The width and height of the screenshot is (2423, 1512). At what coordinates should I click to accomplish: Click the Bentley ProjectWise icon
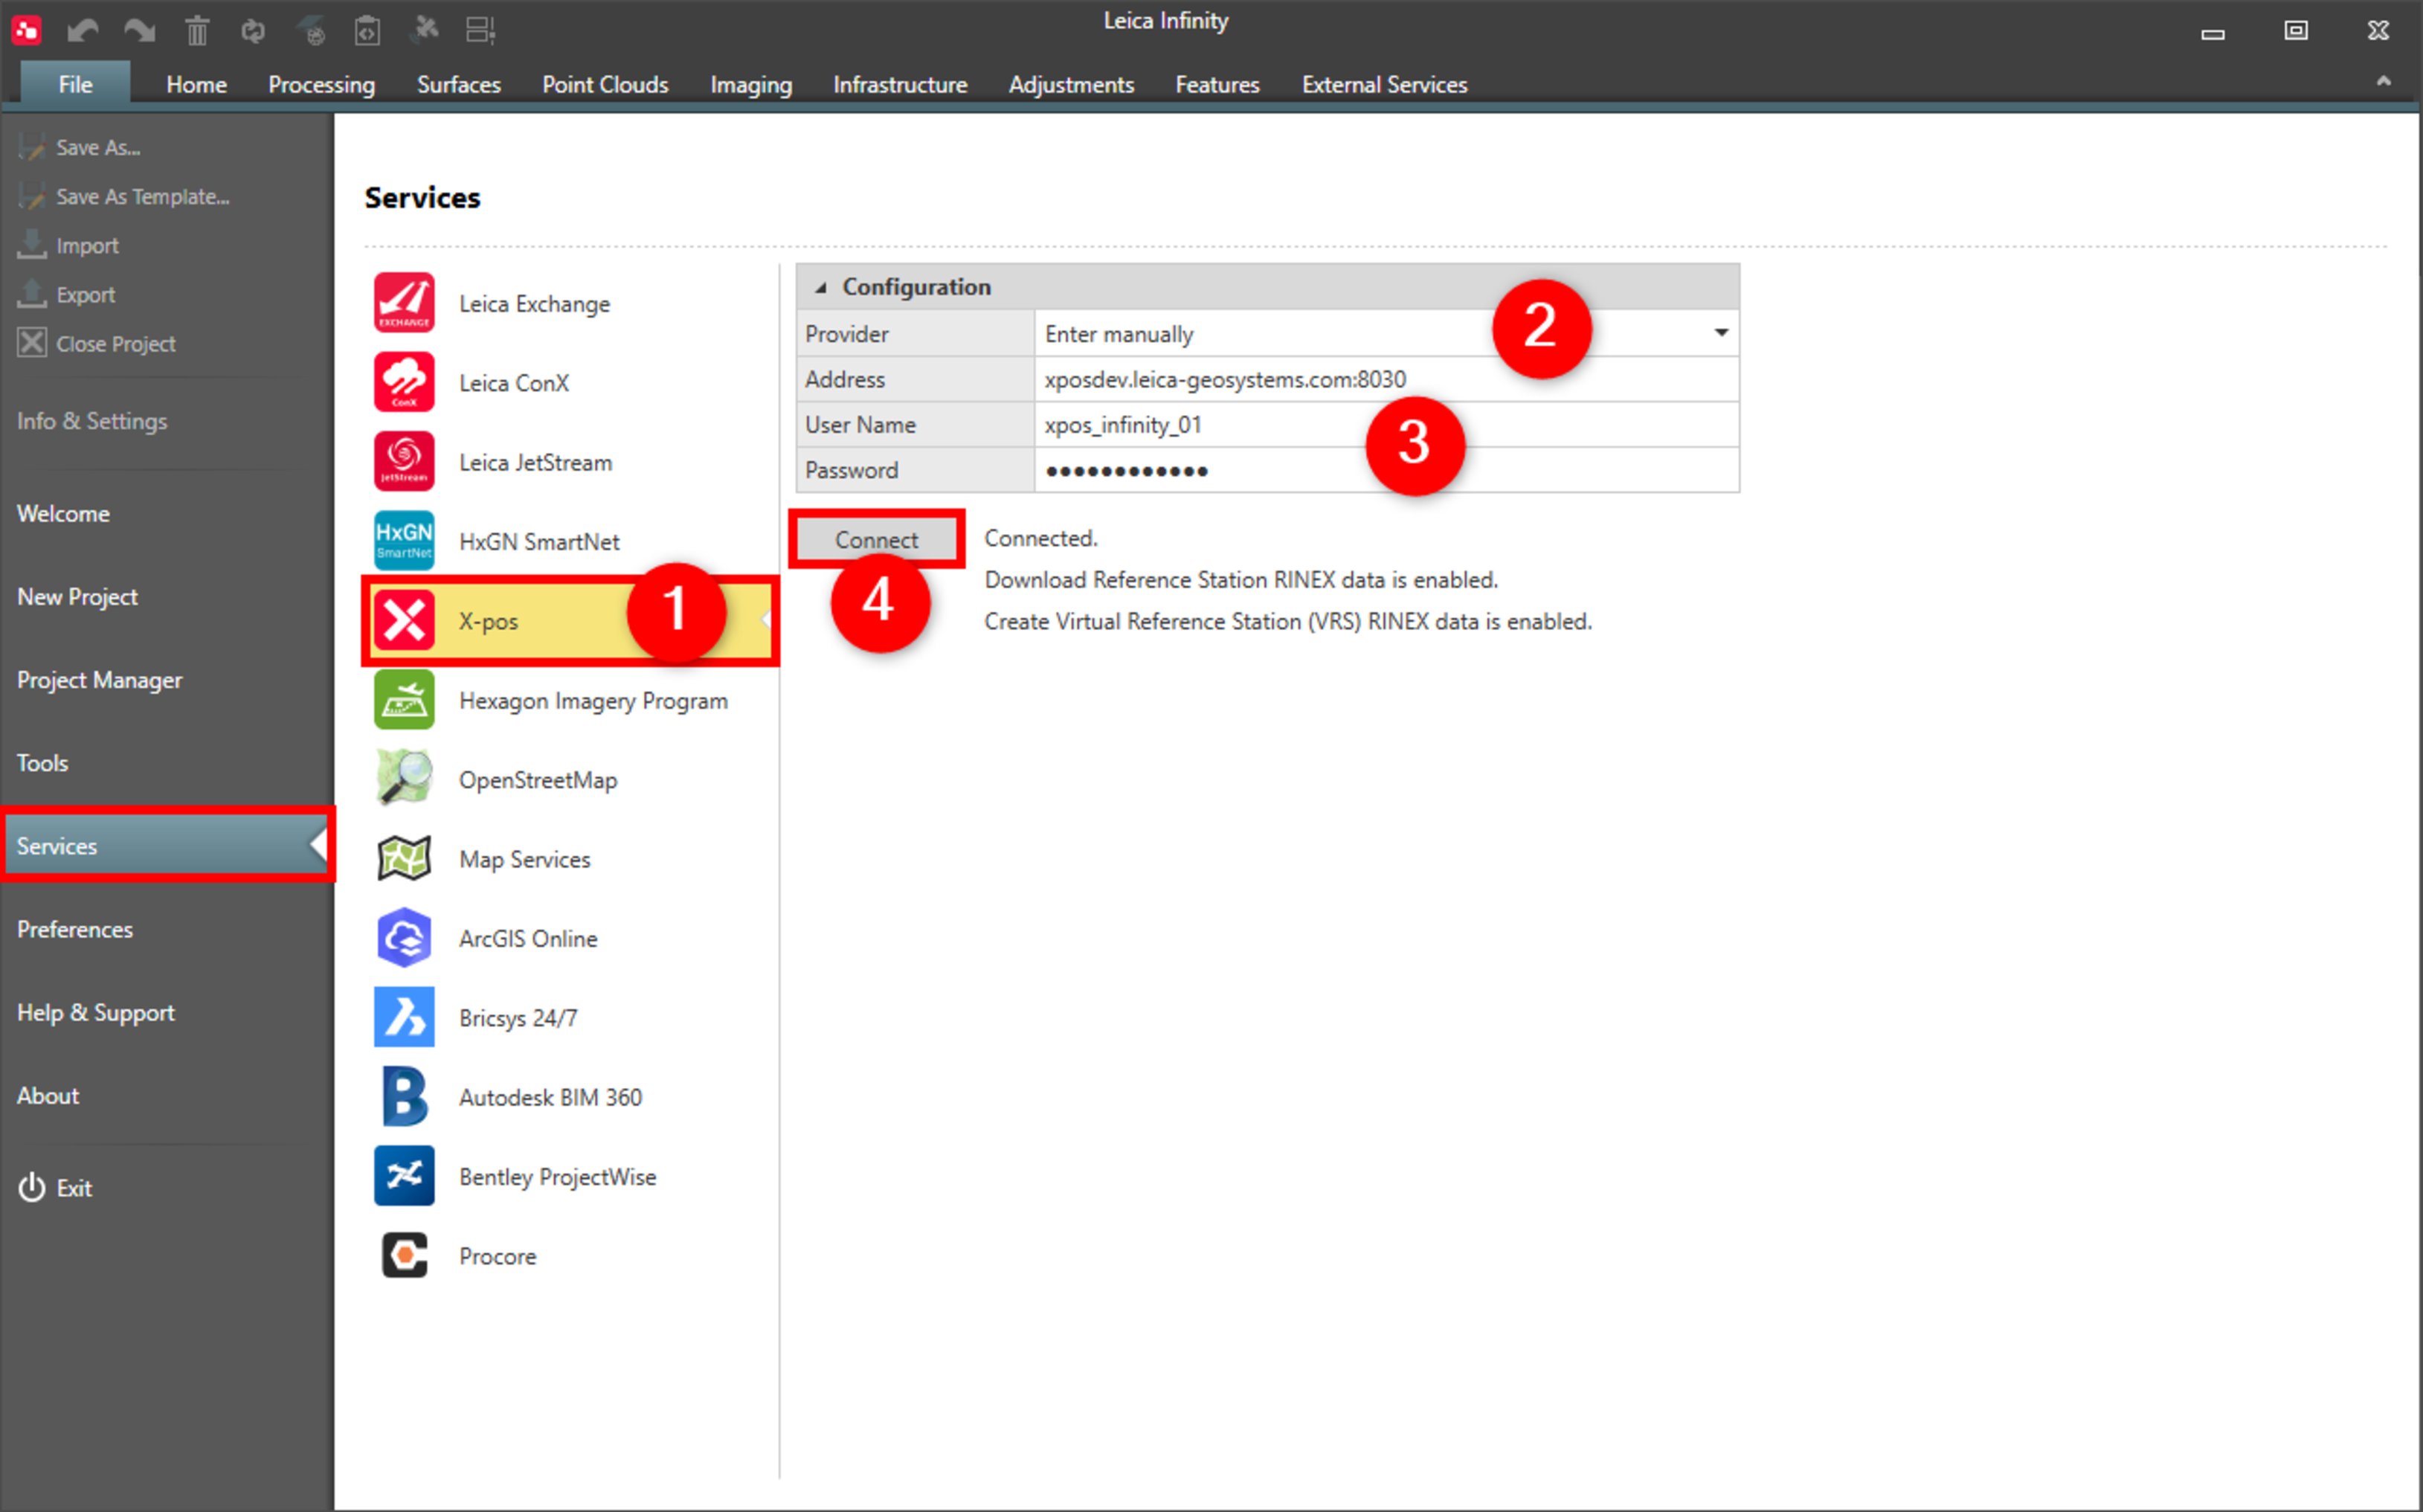click(404, 1175)
